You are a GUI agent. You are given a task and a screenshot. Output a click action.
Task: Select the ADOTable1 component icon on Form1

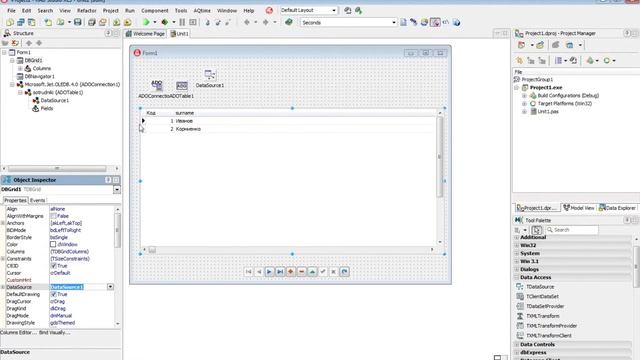pyautogui.click(x=182, y=85)
